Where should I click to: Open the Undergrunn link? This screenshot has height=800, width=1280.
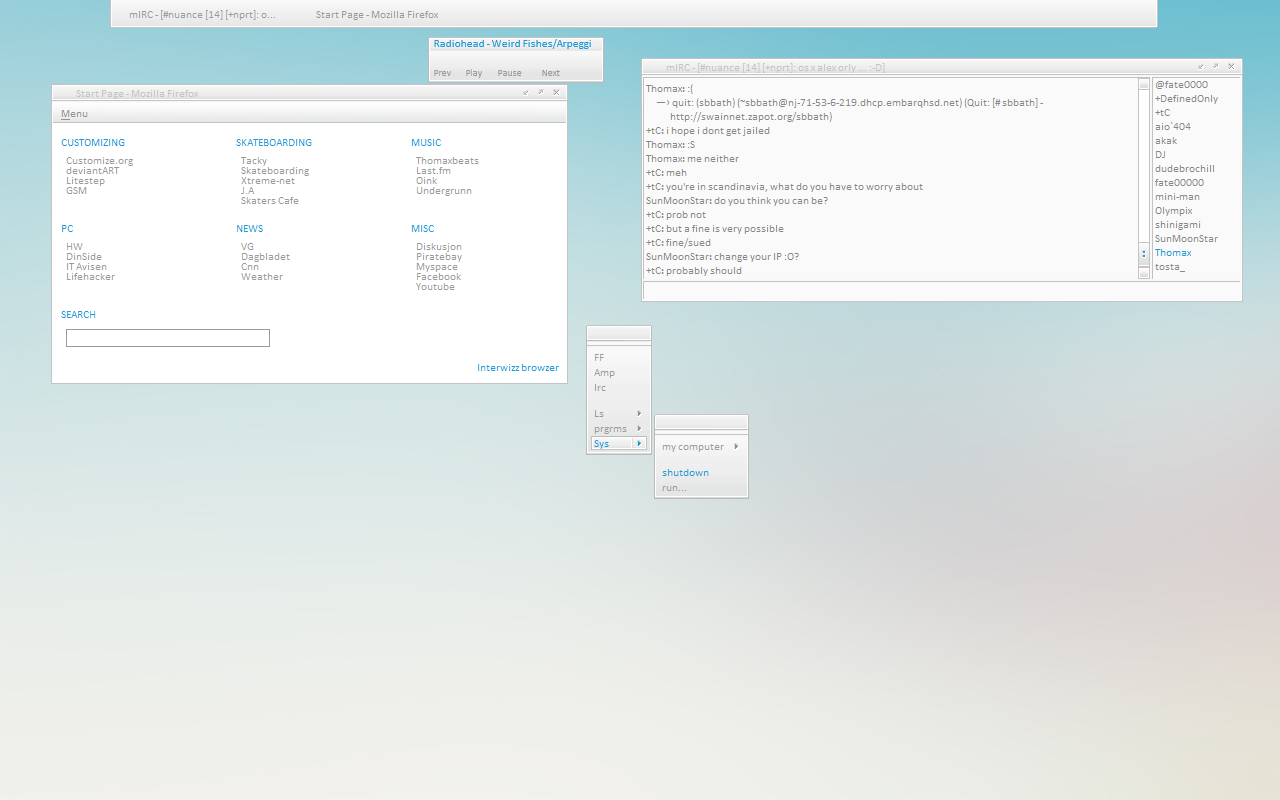444,191
